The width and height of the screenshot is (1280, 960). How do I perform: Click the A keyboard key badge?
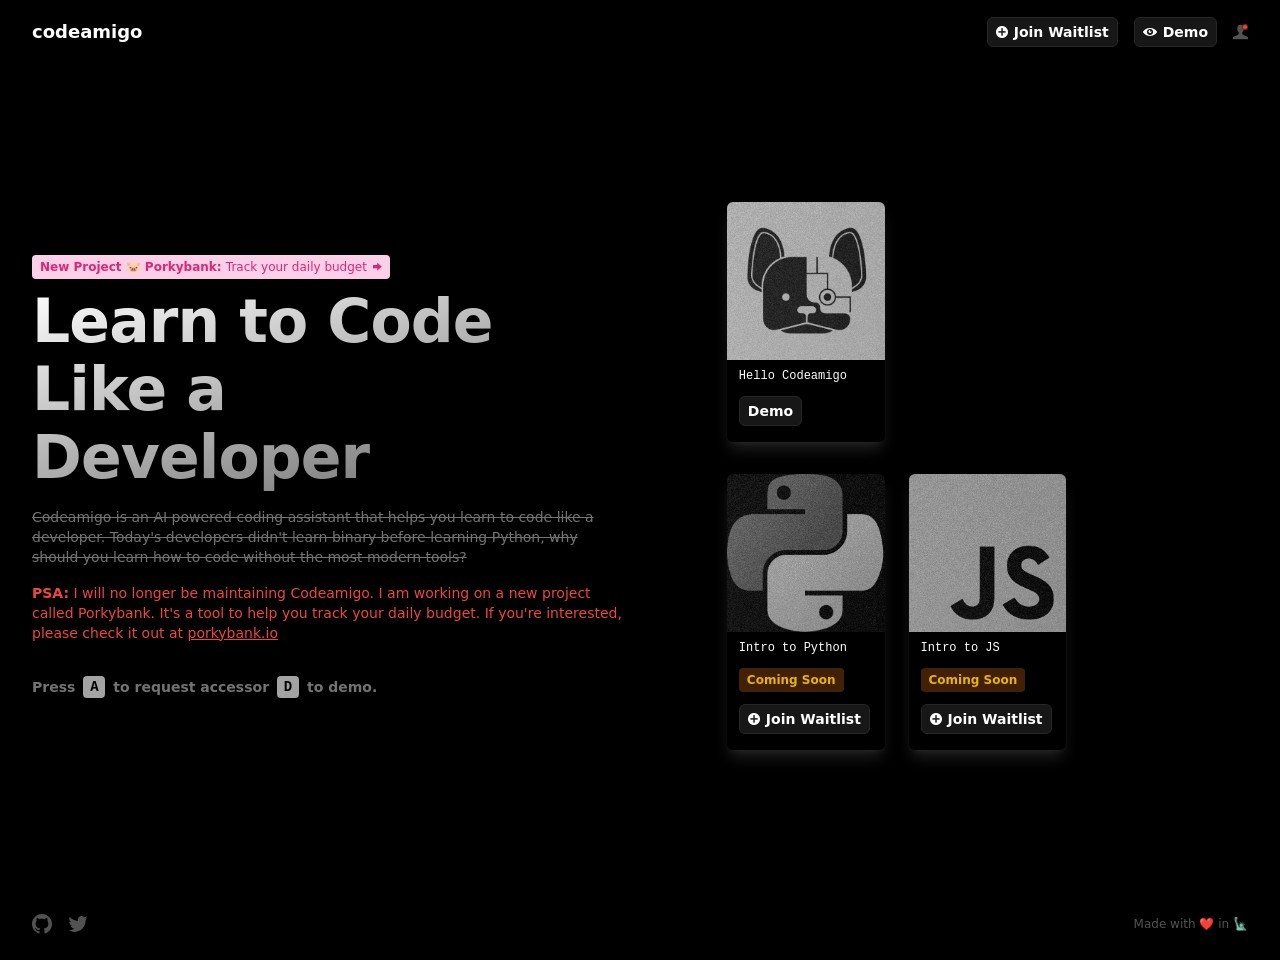click(x=94, y=687)
